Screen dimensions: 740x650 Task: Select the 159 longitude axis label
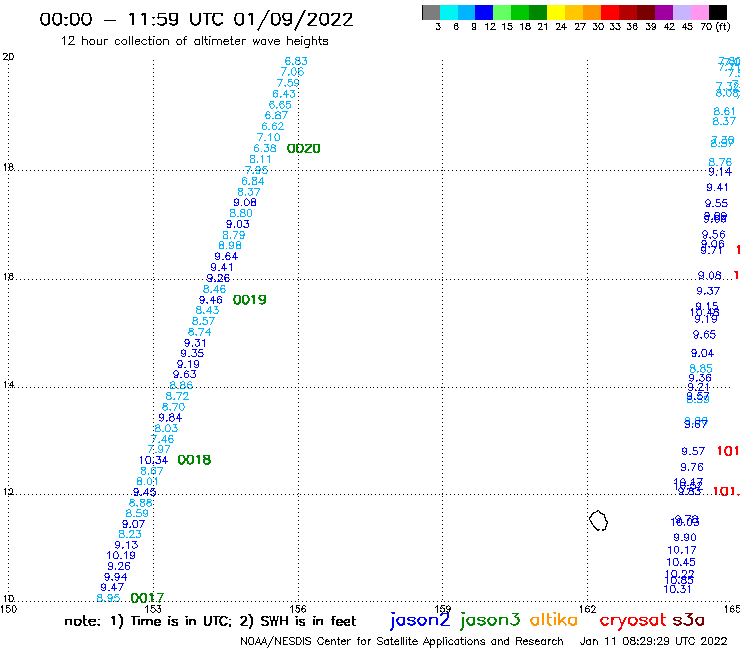point(442,609)
